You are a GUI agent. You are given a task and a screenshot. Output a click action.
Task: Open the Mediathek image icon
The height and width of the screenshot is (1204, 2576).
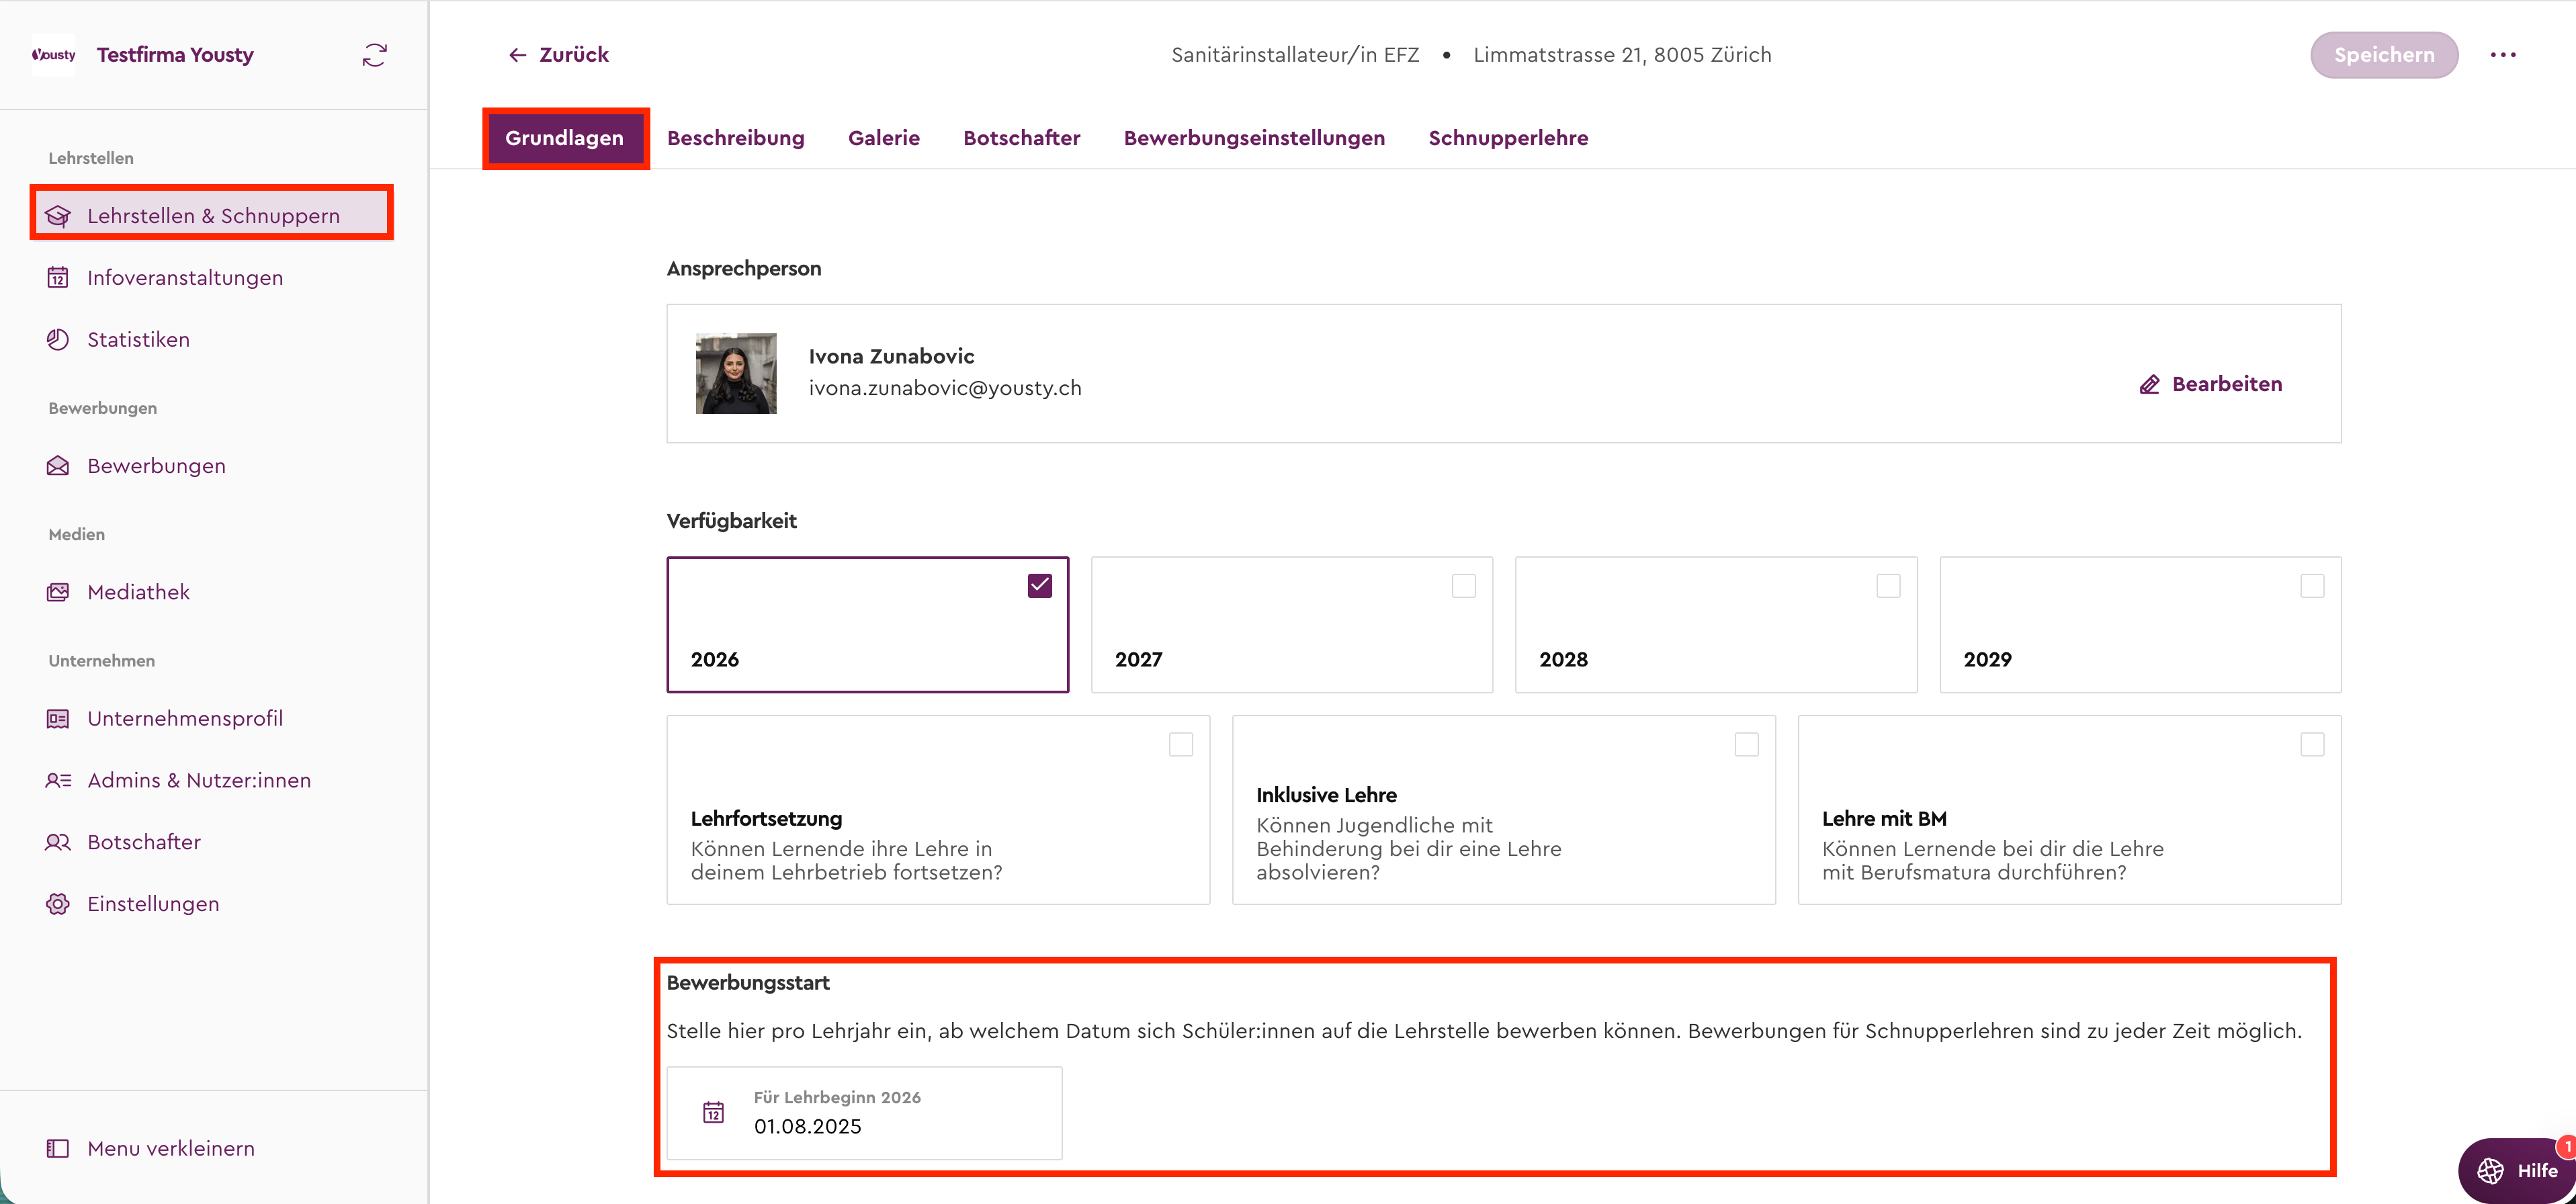pos(58,592)
